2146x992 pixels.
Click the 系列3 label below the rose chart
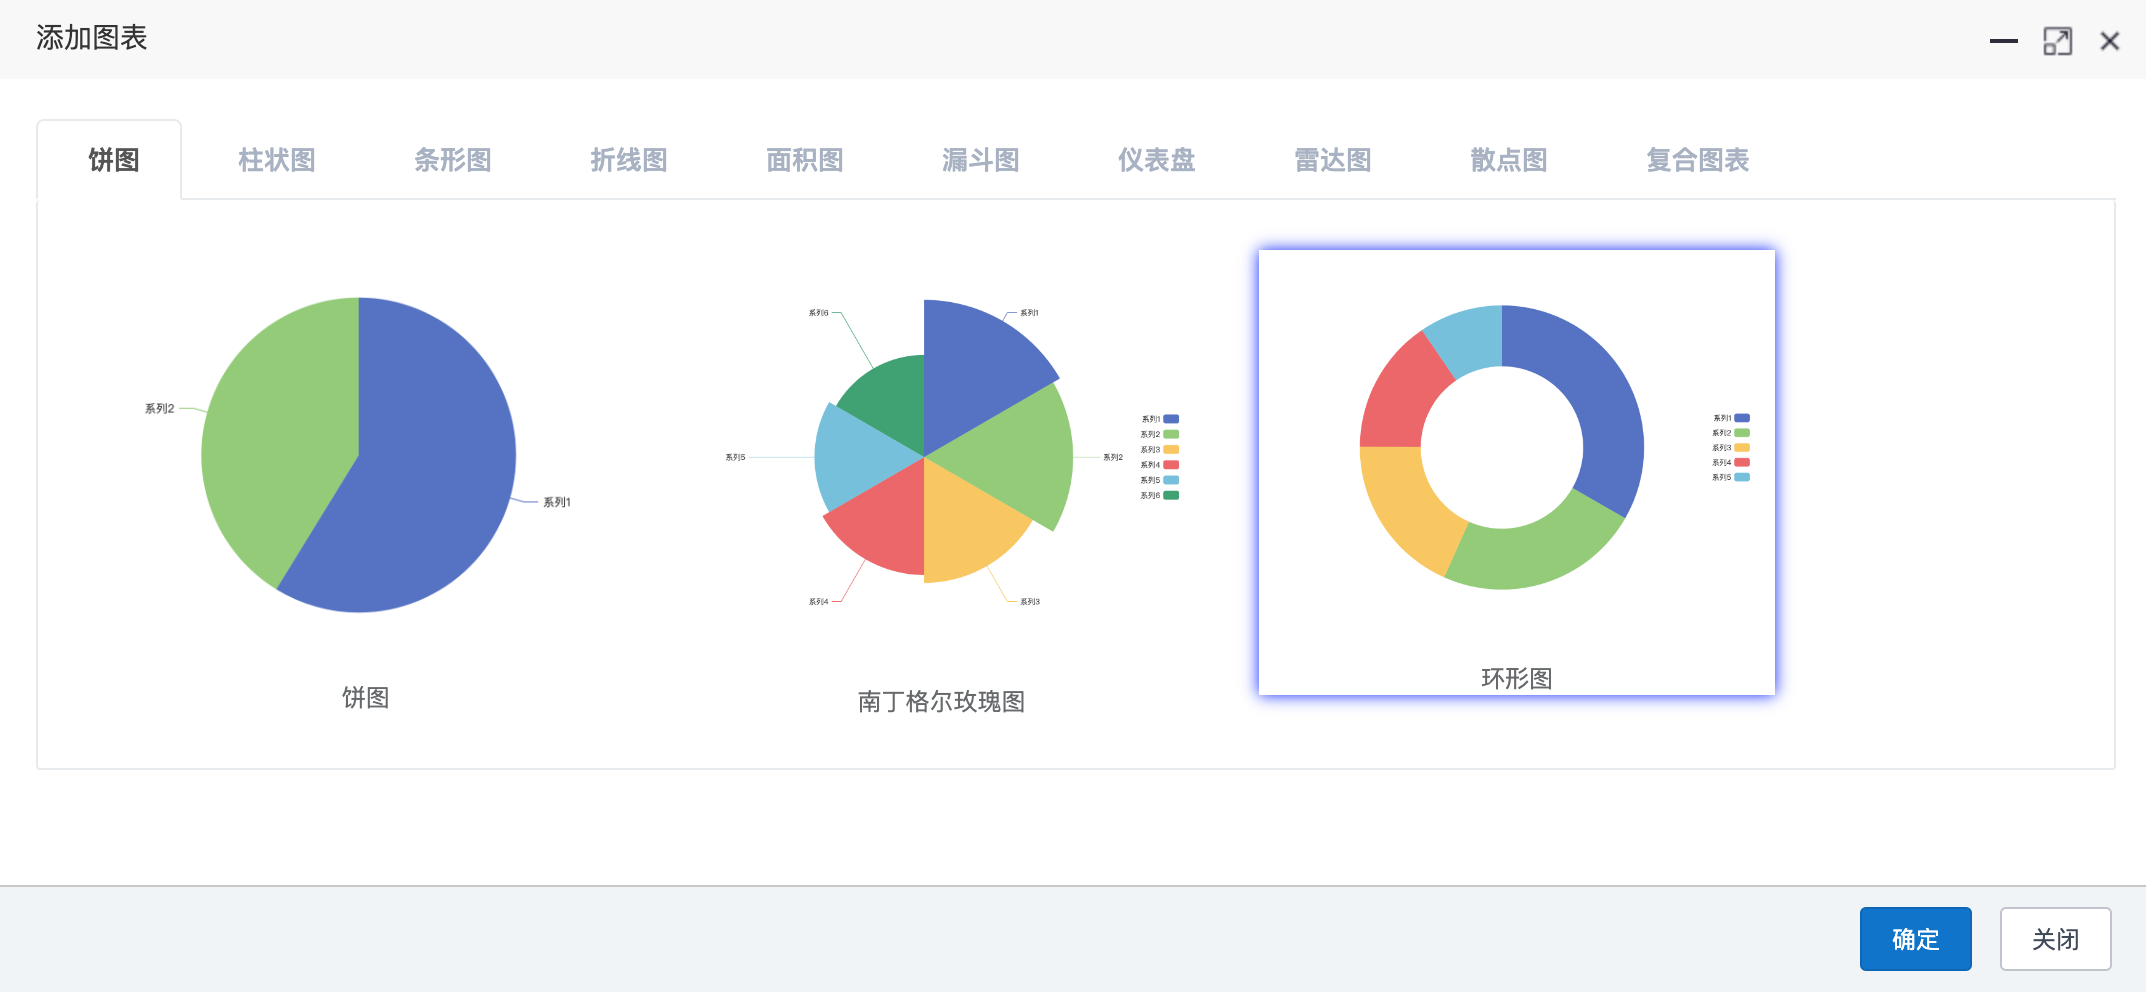click(x=1030, y=601)
